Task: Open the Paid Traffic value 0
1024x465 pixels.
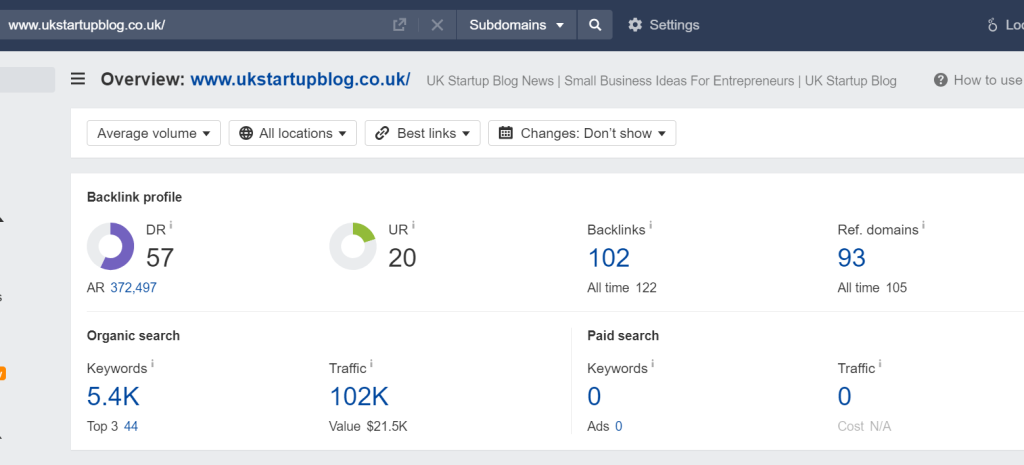Action: click(844, 396)
